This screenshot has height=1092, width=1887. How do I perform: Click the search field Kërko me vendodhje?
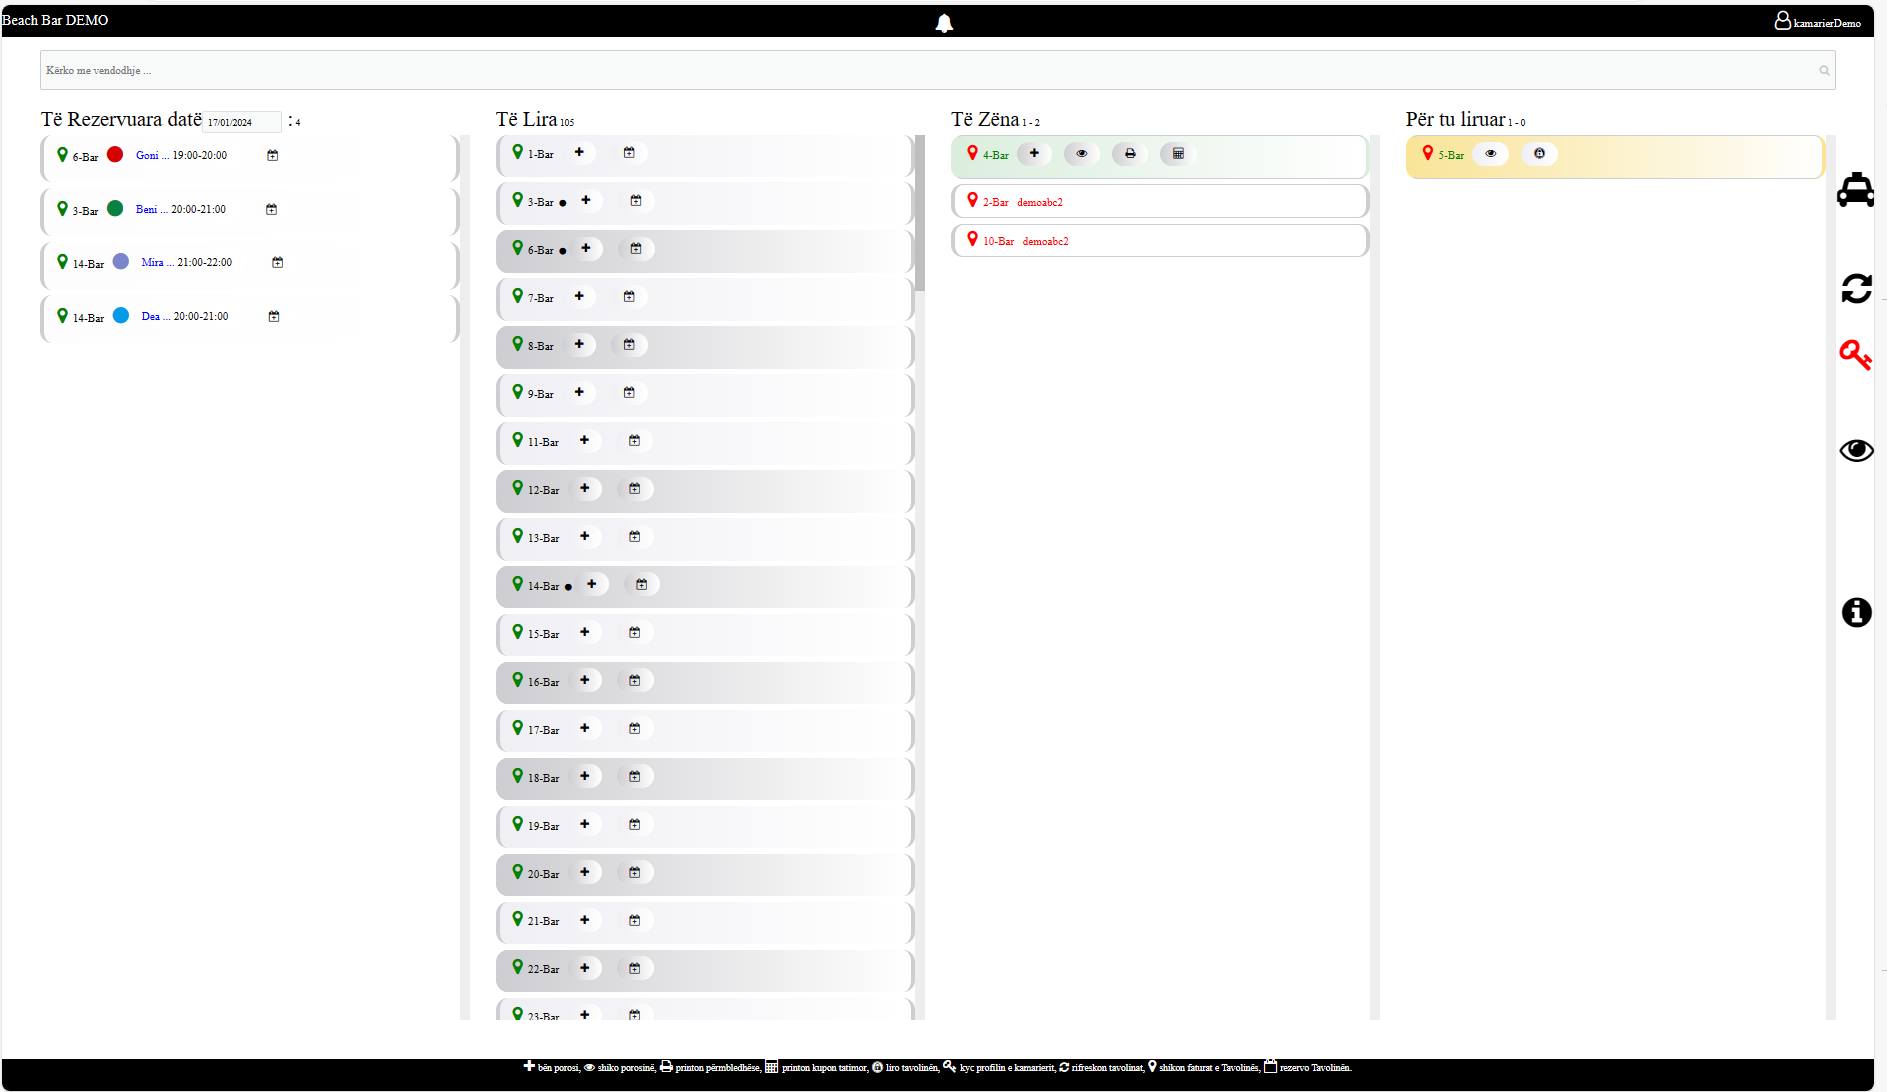(937, 70)
